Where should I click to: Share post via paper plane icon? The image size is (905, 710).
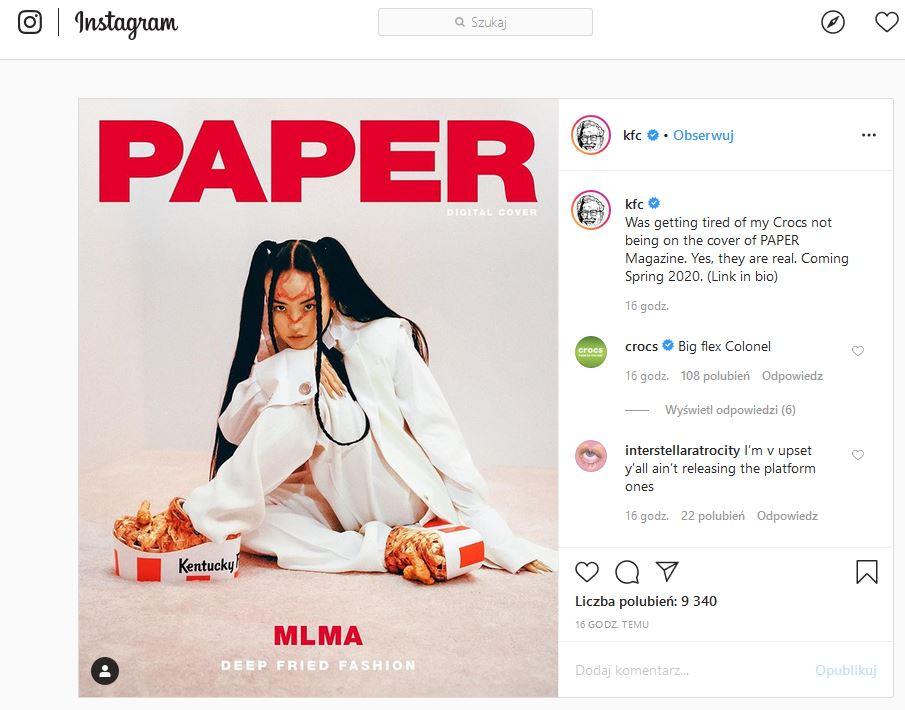click(x=667, y=571)
